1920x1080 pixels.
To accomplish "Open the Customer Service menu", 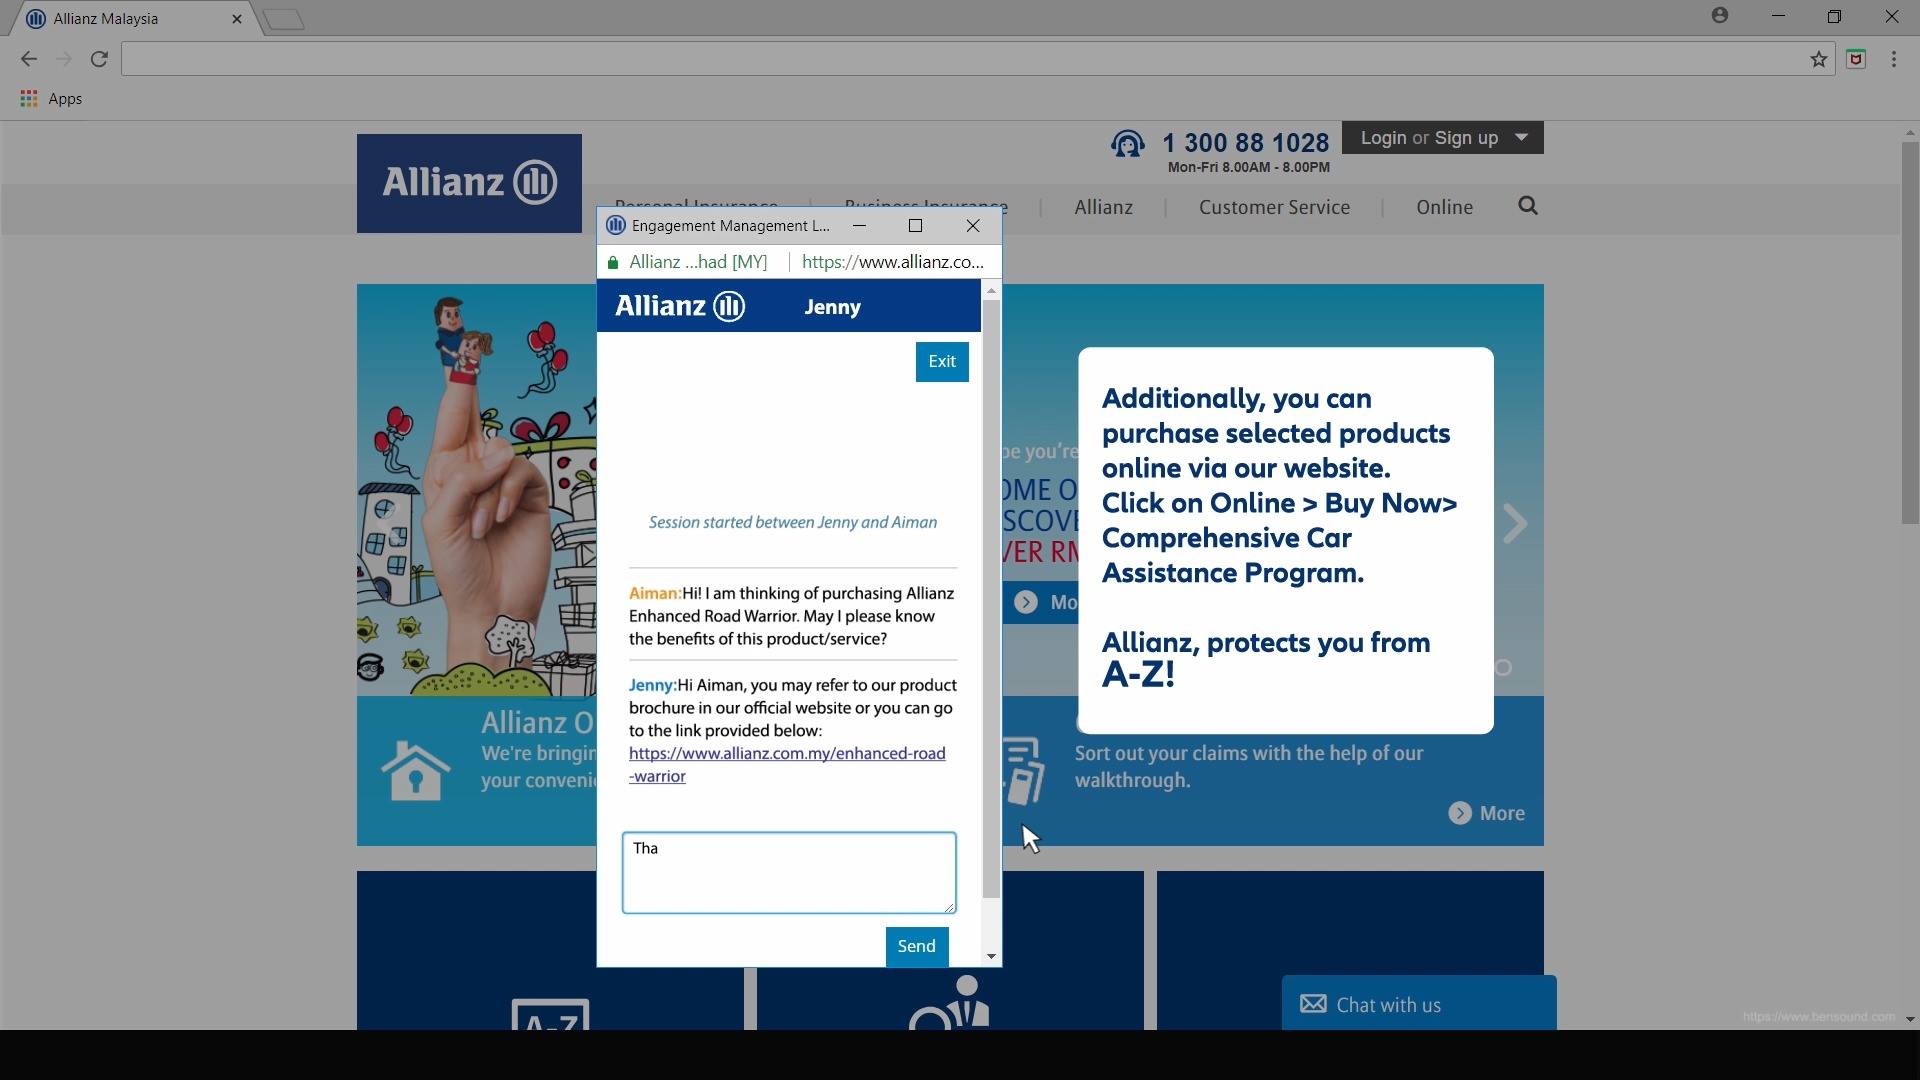I will (1275, 207).
